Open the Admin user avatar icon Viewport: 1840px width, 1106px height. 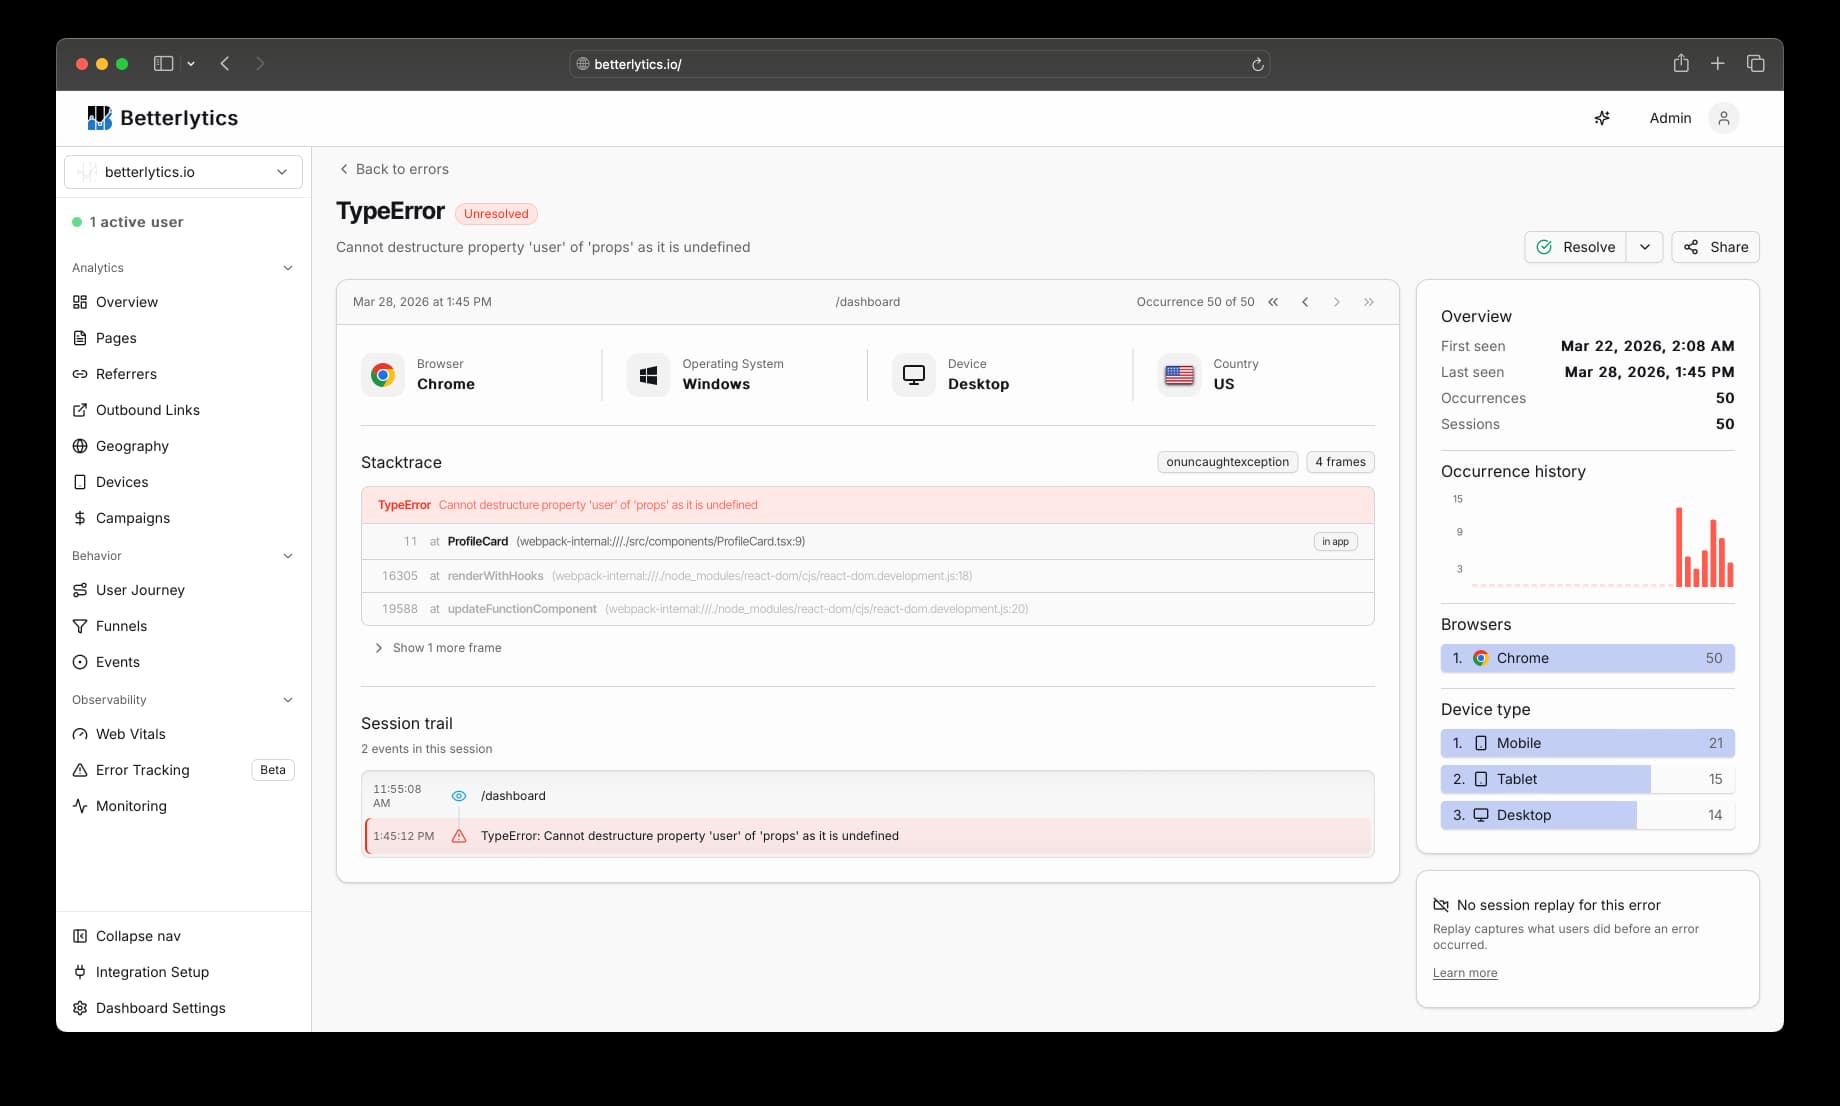click(1723, 118)
